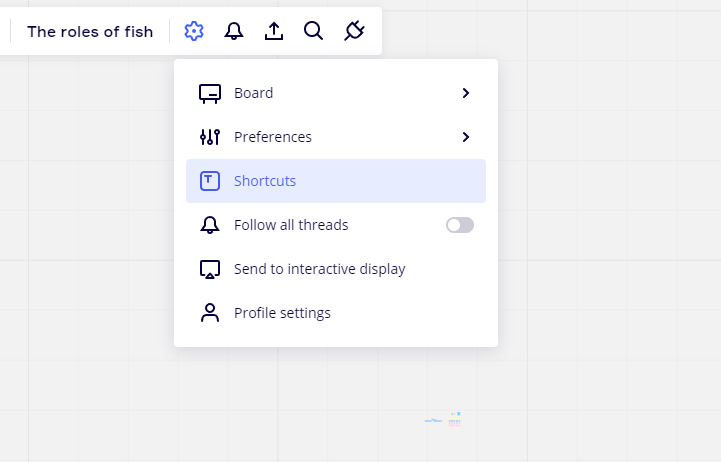Image resolution: width=721 pixels, height=462 pixels.
Task: Click the screen icon beside Send to interactive display
Action: coord(210,269)
